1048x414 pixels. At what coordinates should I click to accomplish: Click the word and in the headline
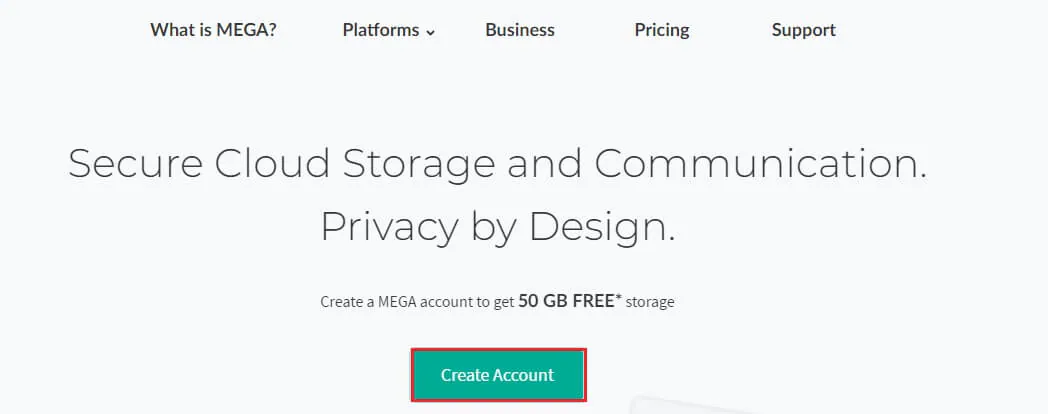tap(545, 164)
